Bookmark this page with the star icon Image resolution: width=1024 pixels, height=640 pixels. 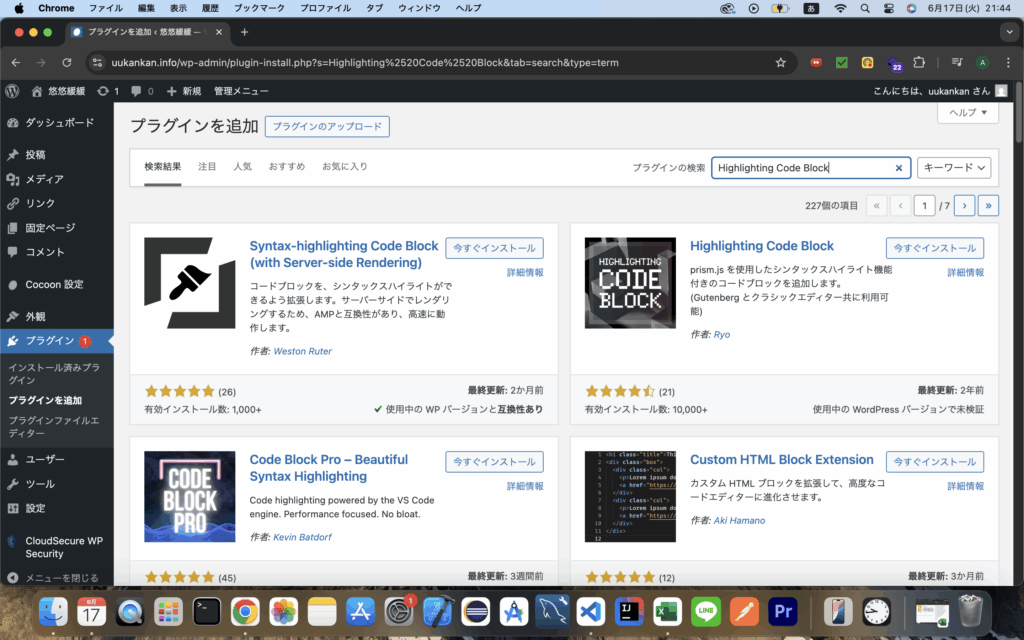[x=781, y=62]
